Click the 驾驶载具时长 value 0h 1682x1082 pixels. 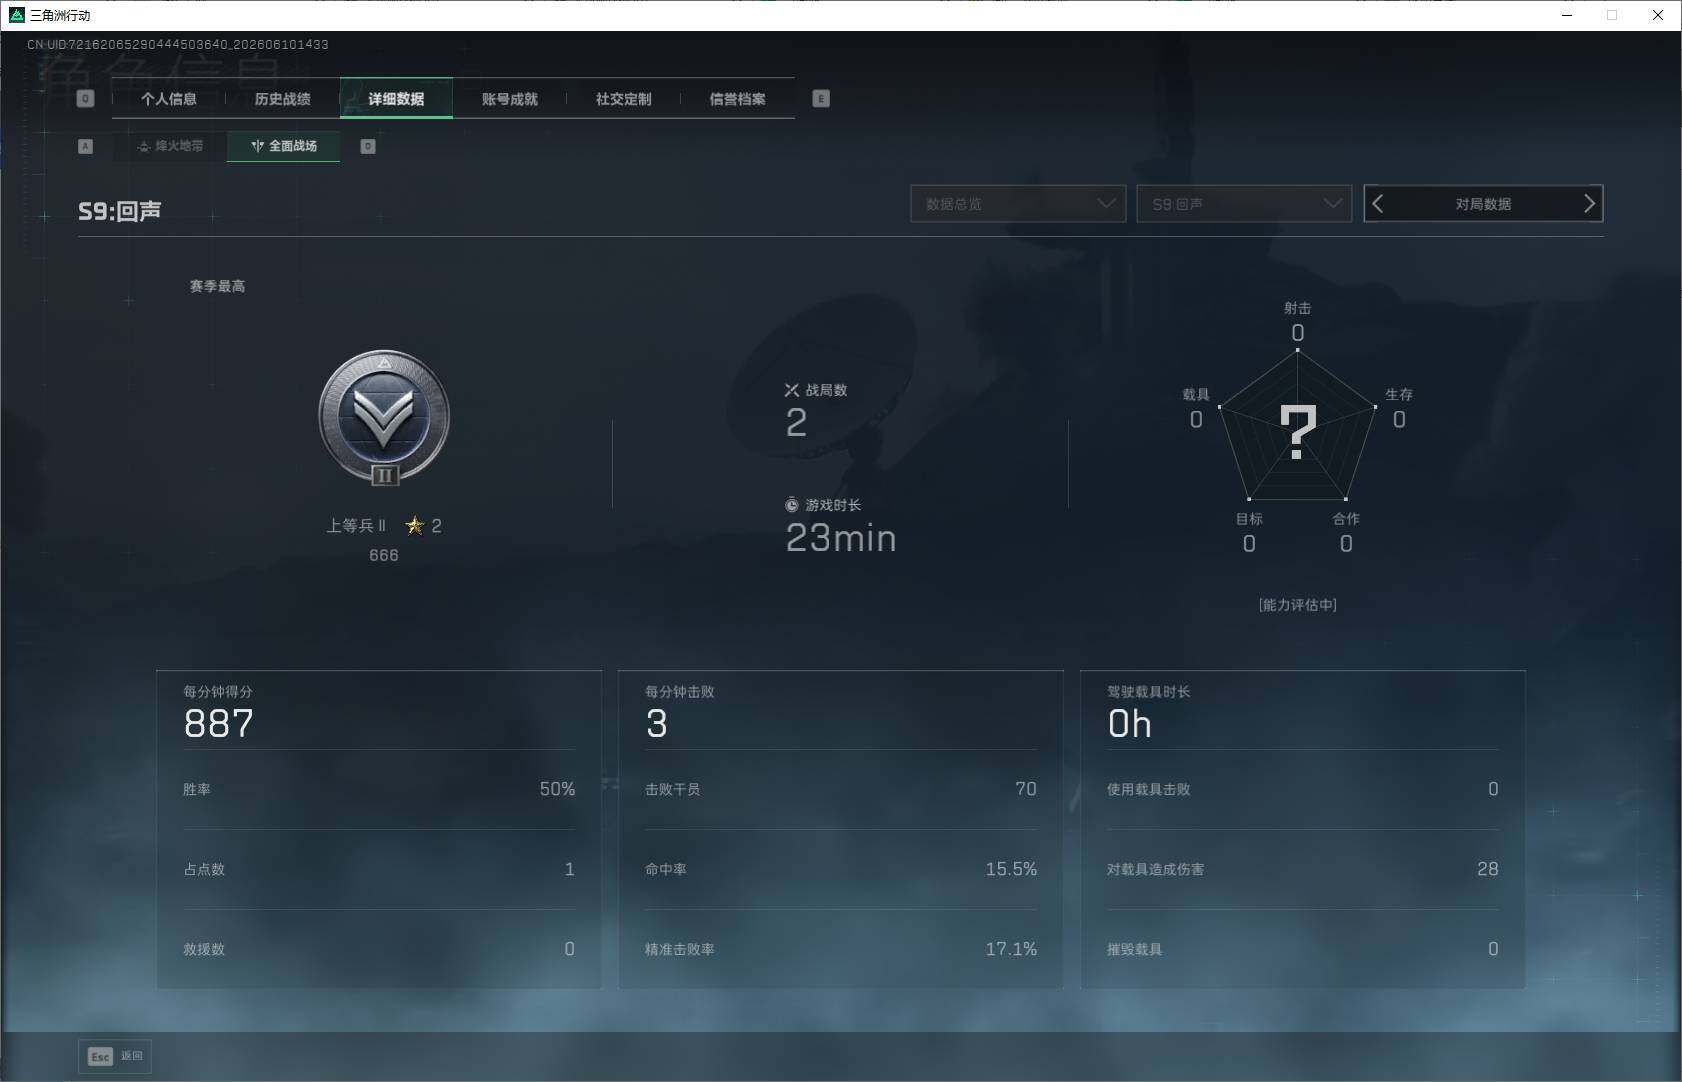pyautogui.click(x=1130, y=723)
